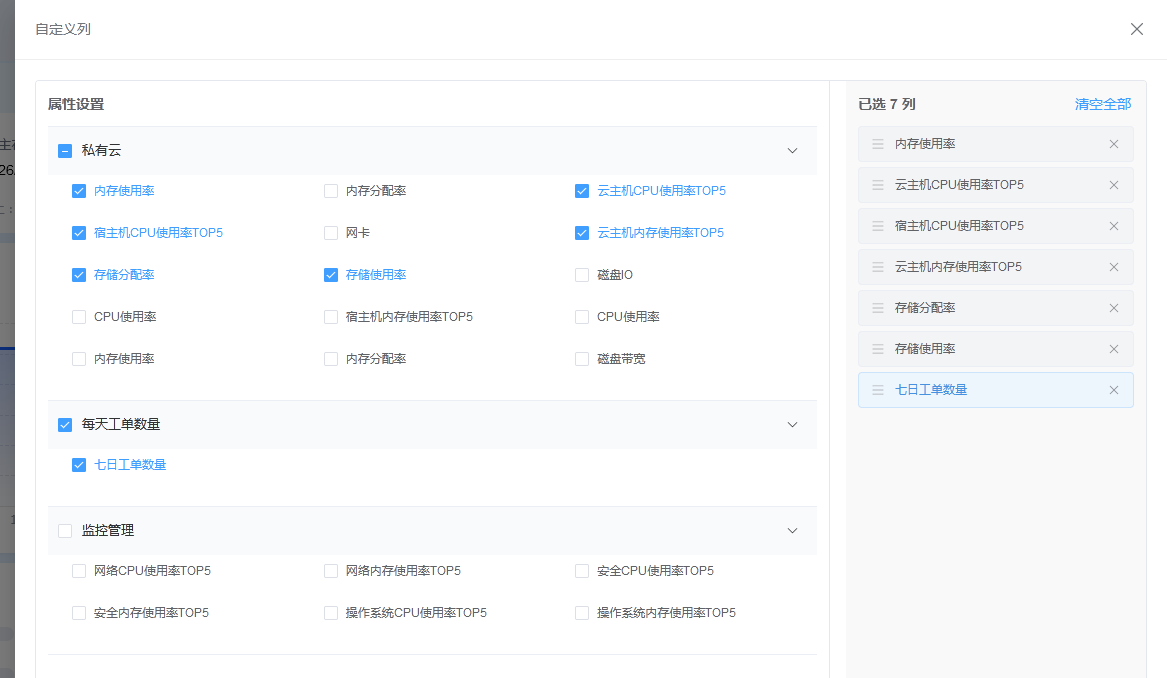Remove 云主机CPU使用率TOP5 from selected columns list
The width and height of the screenshot is (1167, 678).
[1113, 185]
